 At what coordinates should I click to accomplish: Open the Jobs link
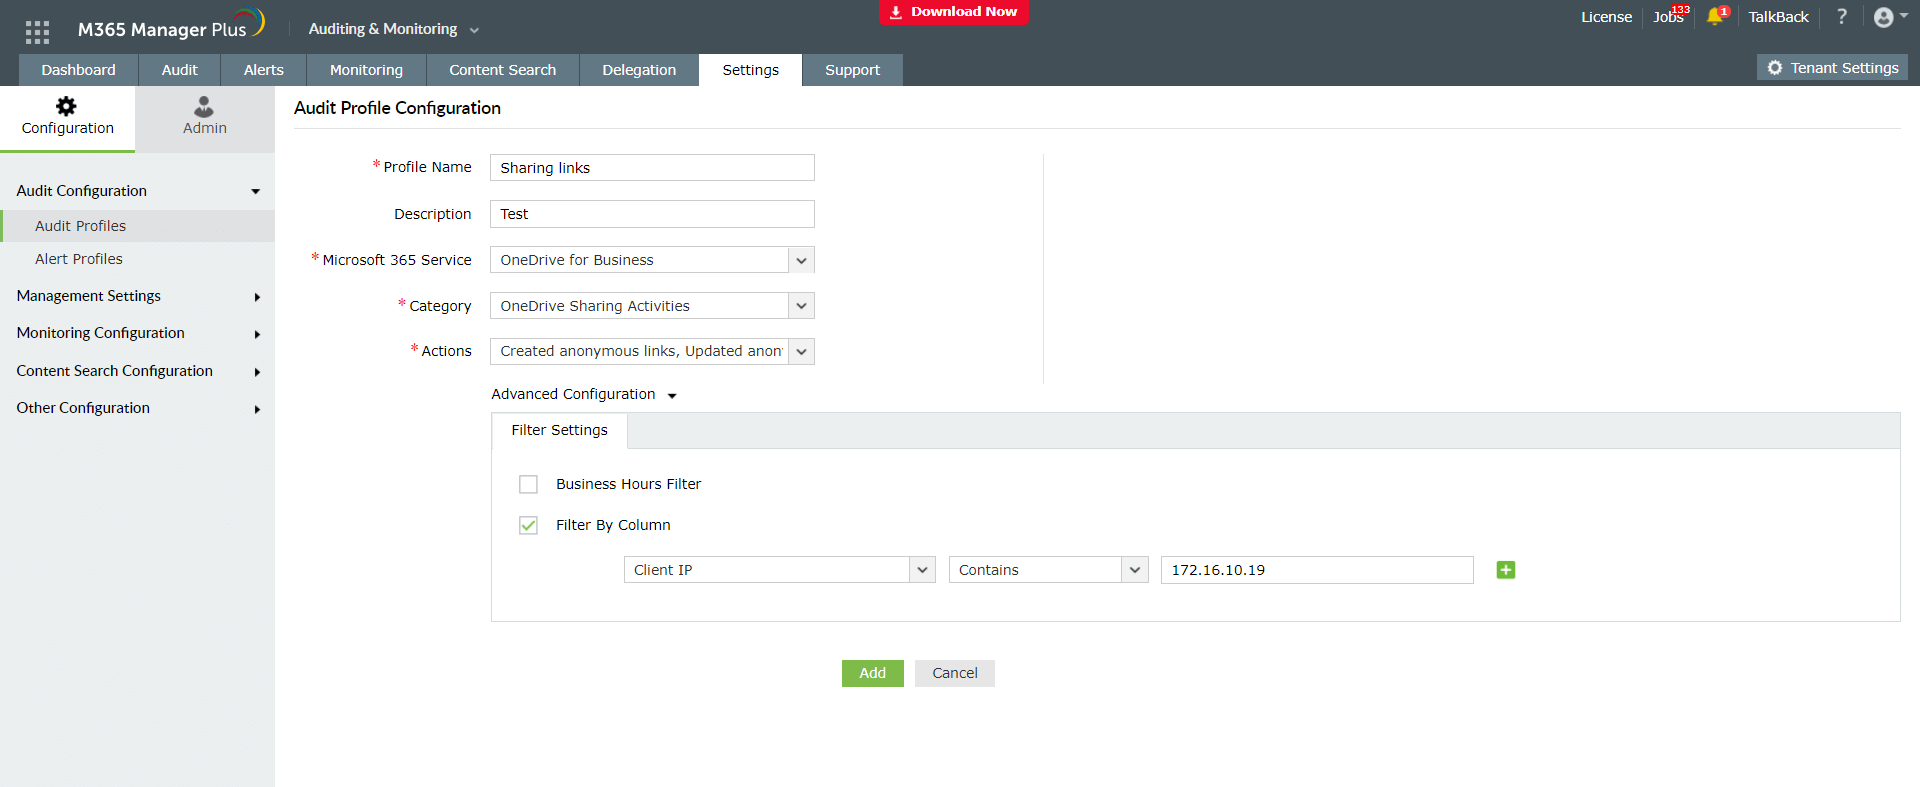pyautogui.click(x=1668, y=17)
